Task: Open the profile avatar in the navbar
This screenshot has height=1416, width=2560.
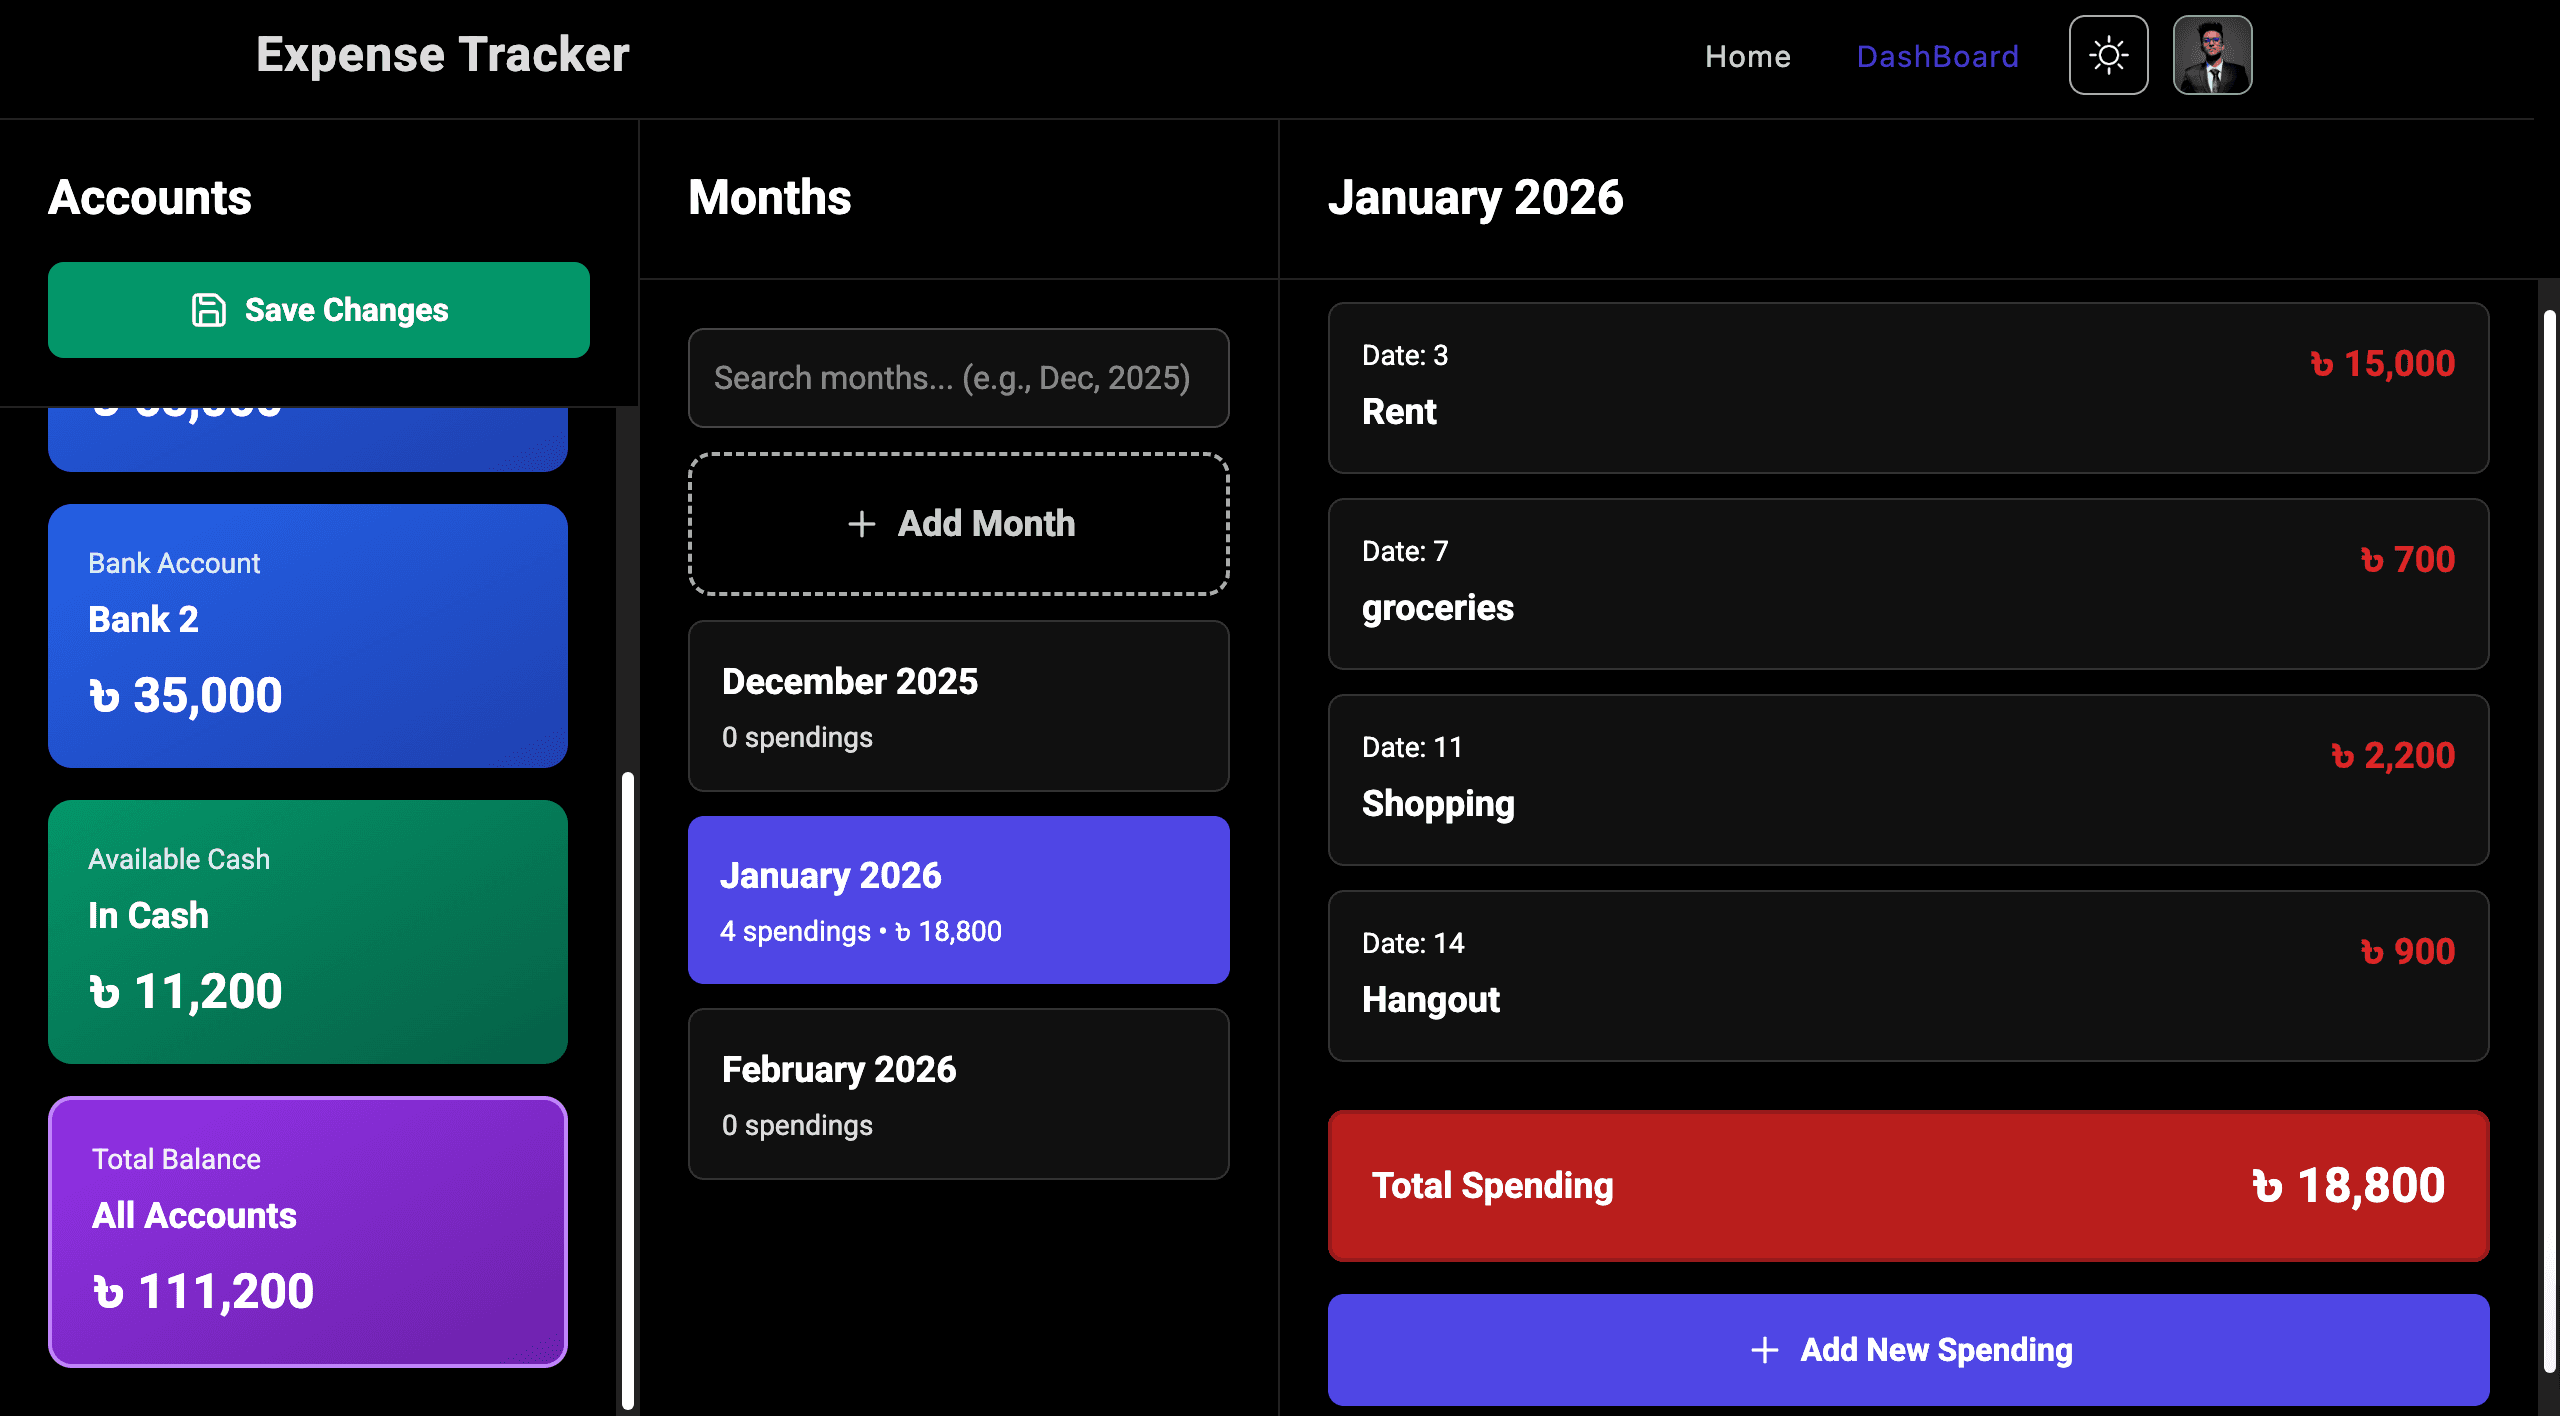Action: coord(2212,55)
